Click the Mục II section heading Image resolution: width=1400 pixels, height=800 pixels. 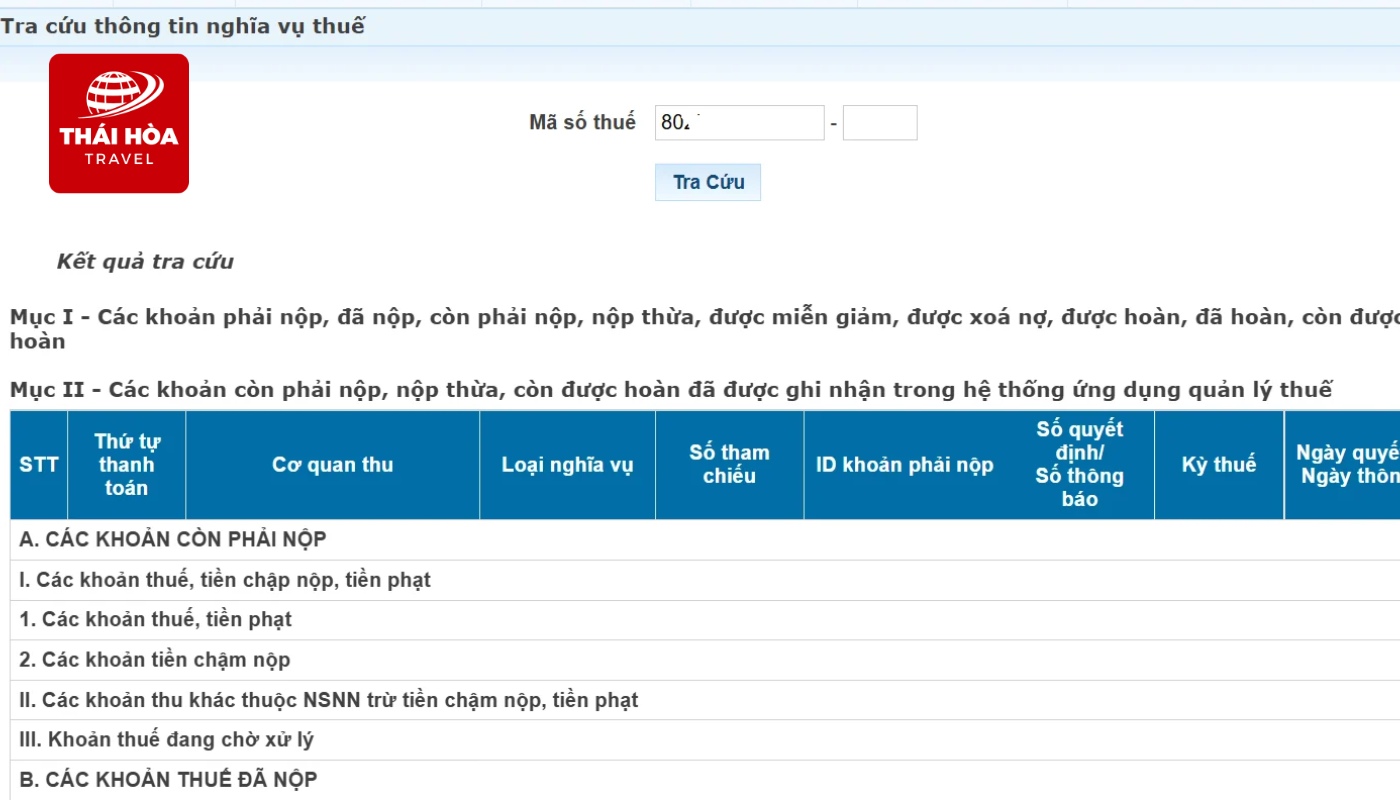[671, 390]
